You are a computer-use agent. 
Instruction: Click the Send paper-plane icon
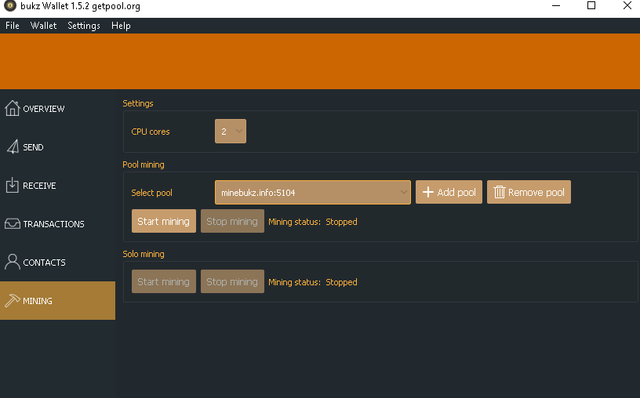(13, 147)
